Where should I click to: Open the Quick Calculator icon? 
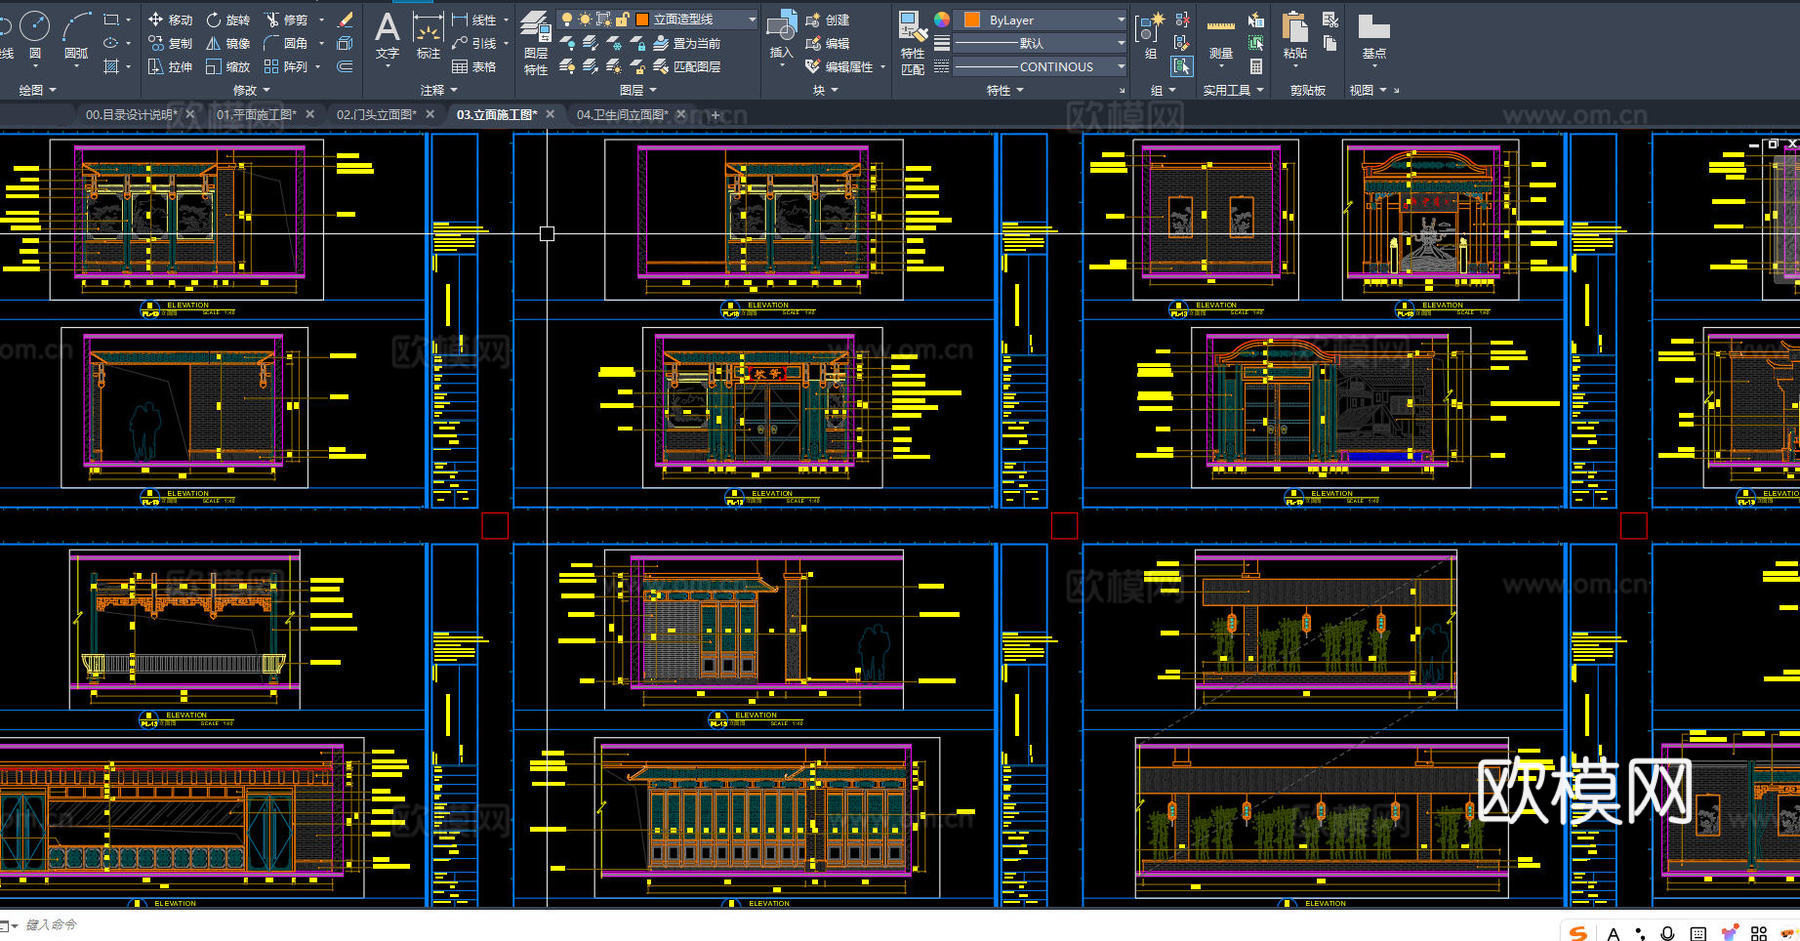(1256, 66)
